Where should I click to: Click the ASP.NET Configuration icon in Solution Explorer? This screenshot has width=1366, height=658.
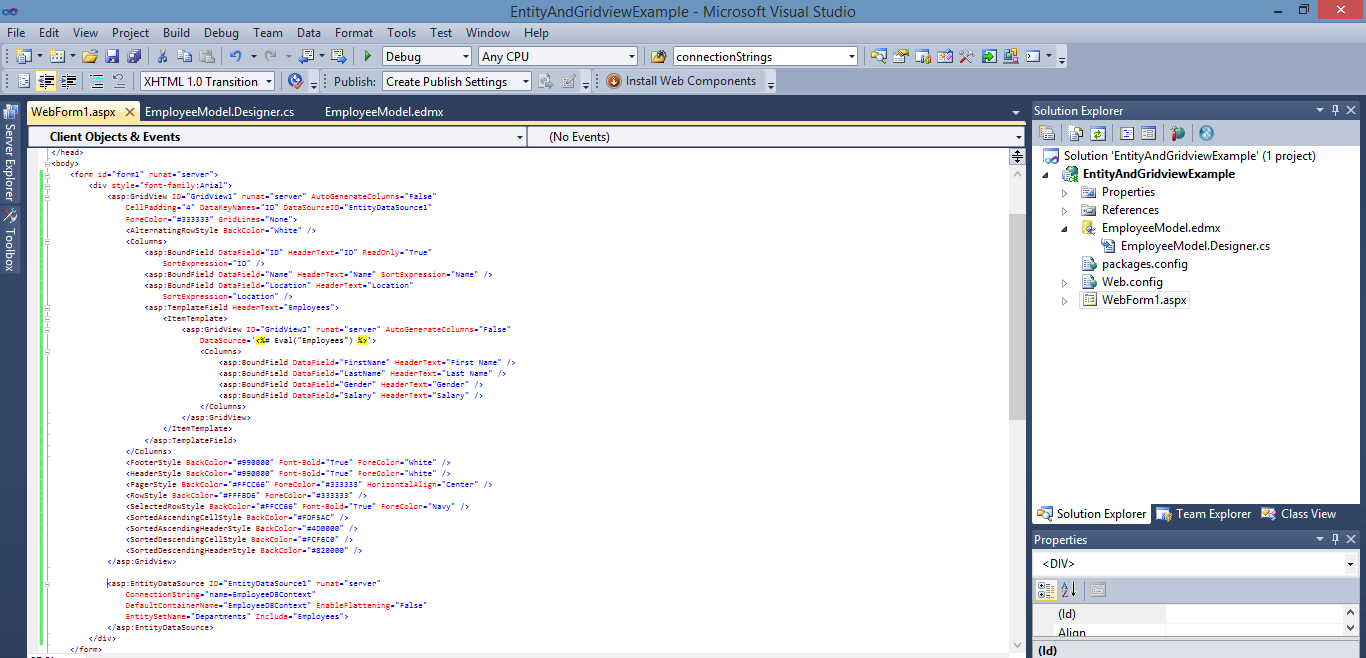1177,133
